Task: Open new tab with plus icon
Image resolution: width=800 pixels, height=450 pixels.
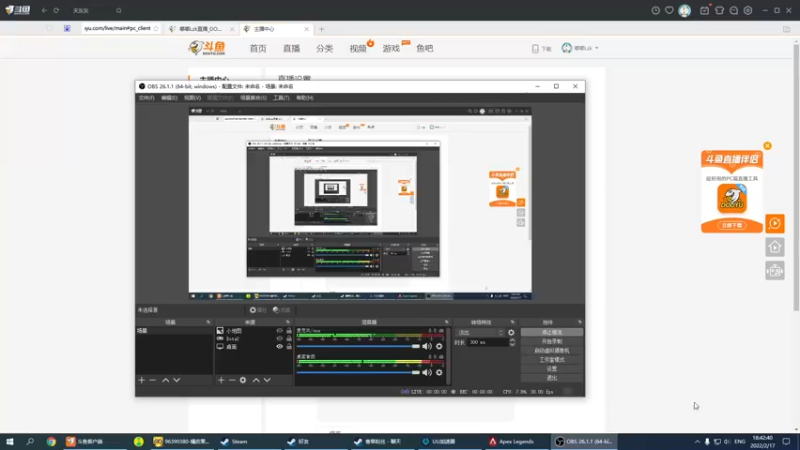Action: pos(321,29)
